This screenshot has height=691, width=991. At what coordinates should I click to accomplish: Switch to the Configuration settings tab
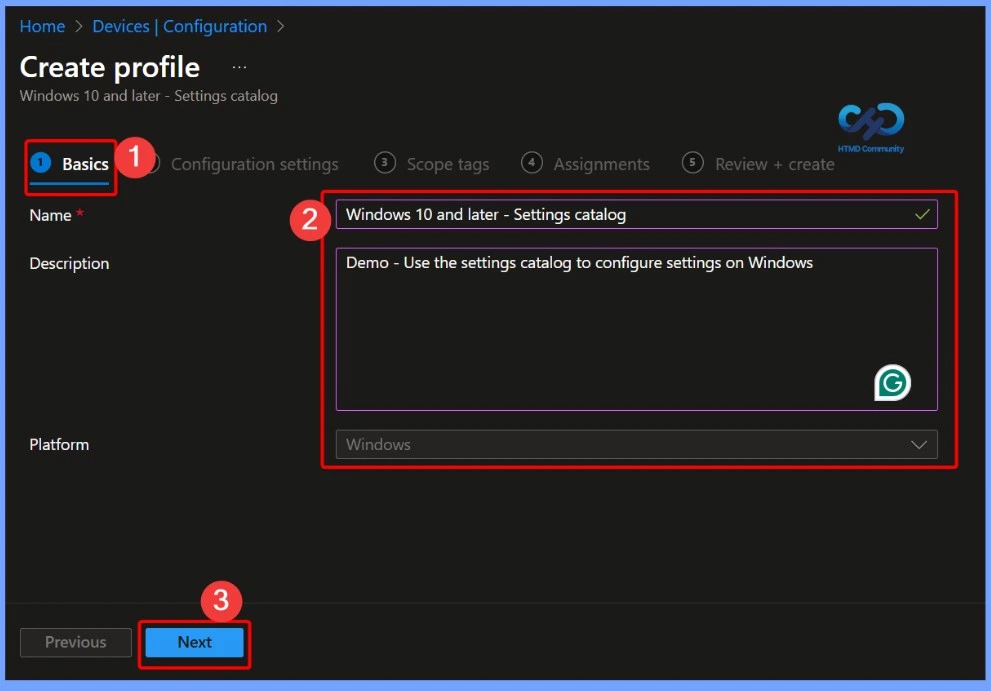254,163
